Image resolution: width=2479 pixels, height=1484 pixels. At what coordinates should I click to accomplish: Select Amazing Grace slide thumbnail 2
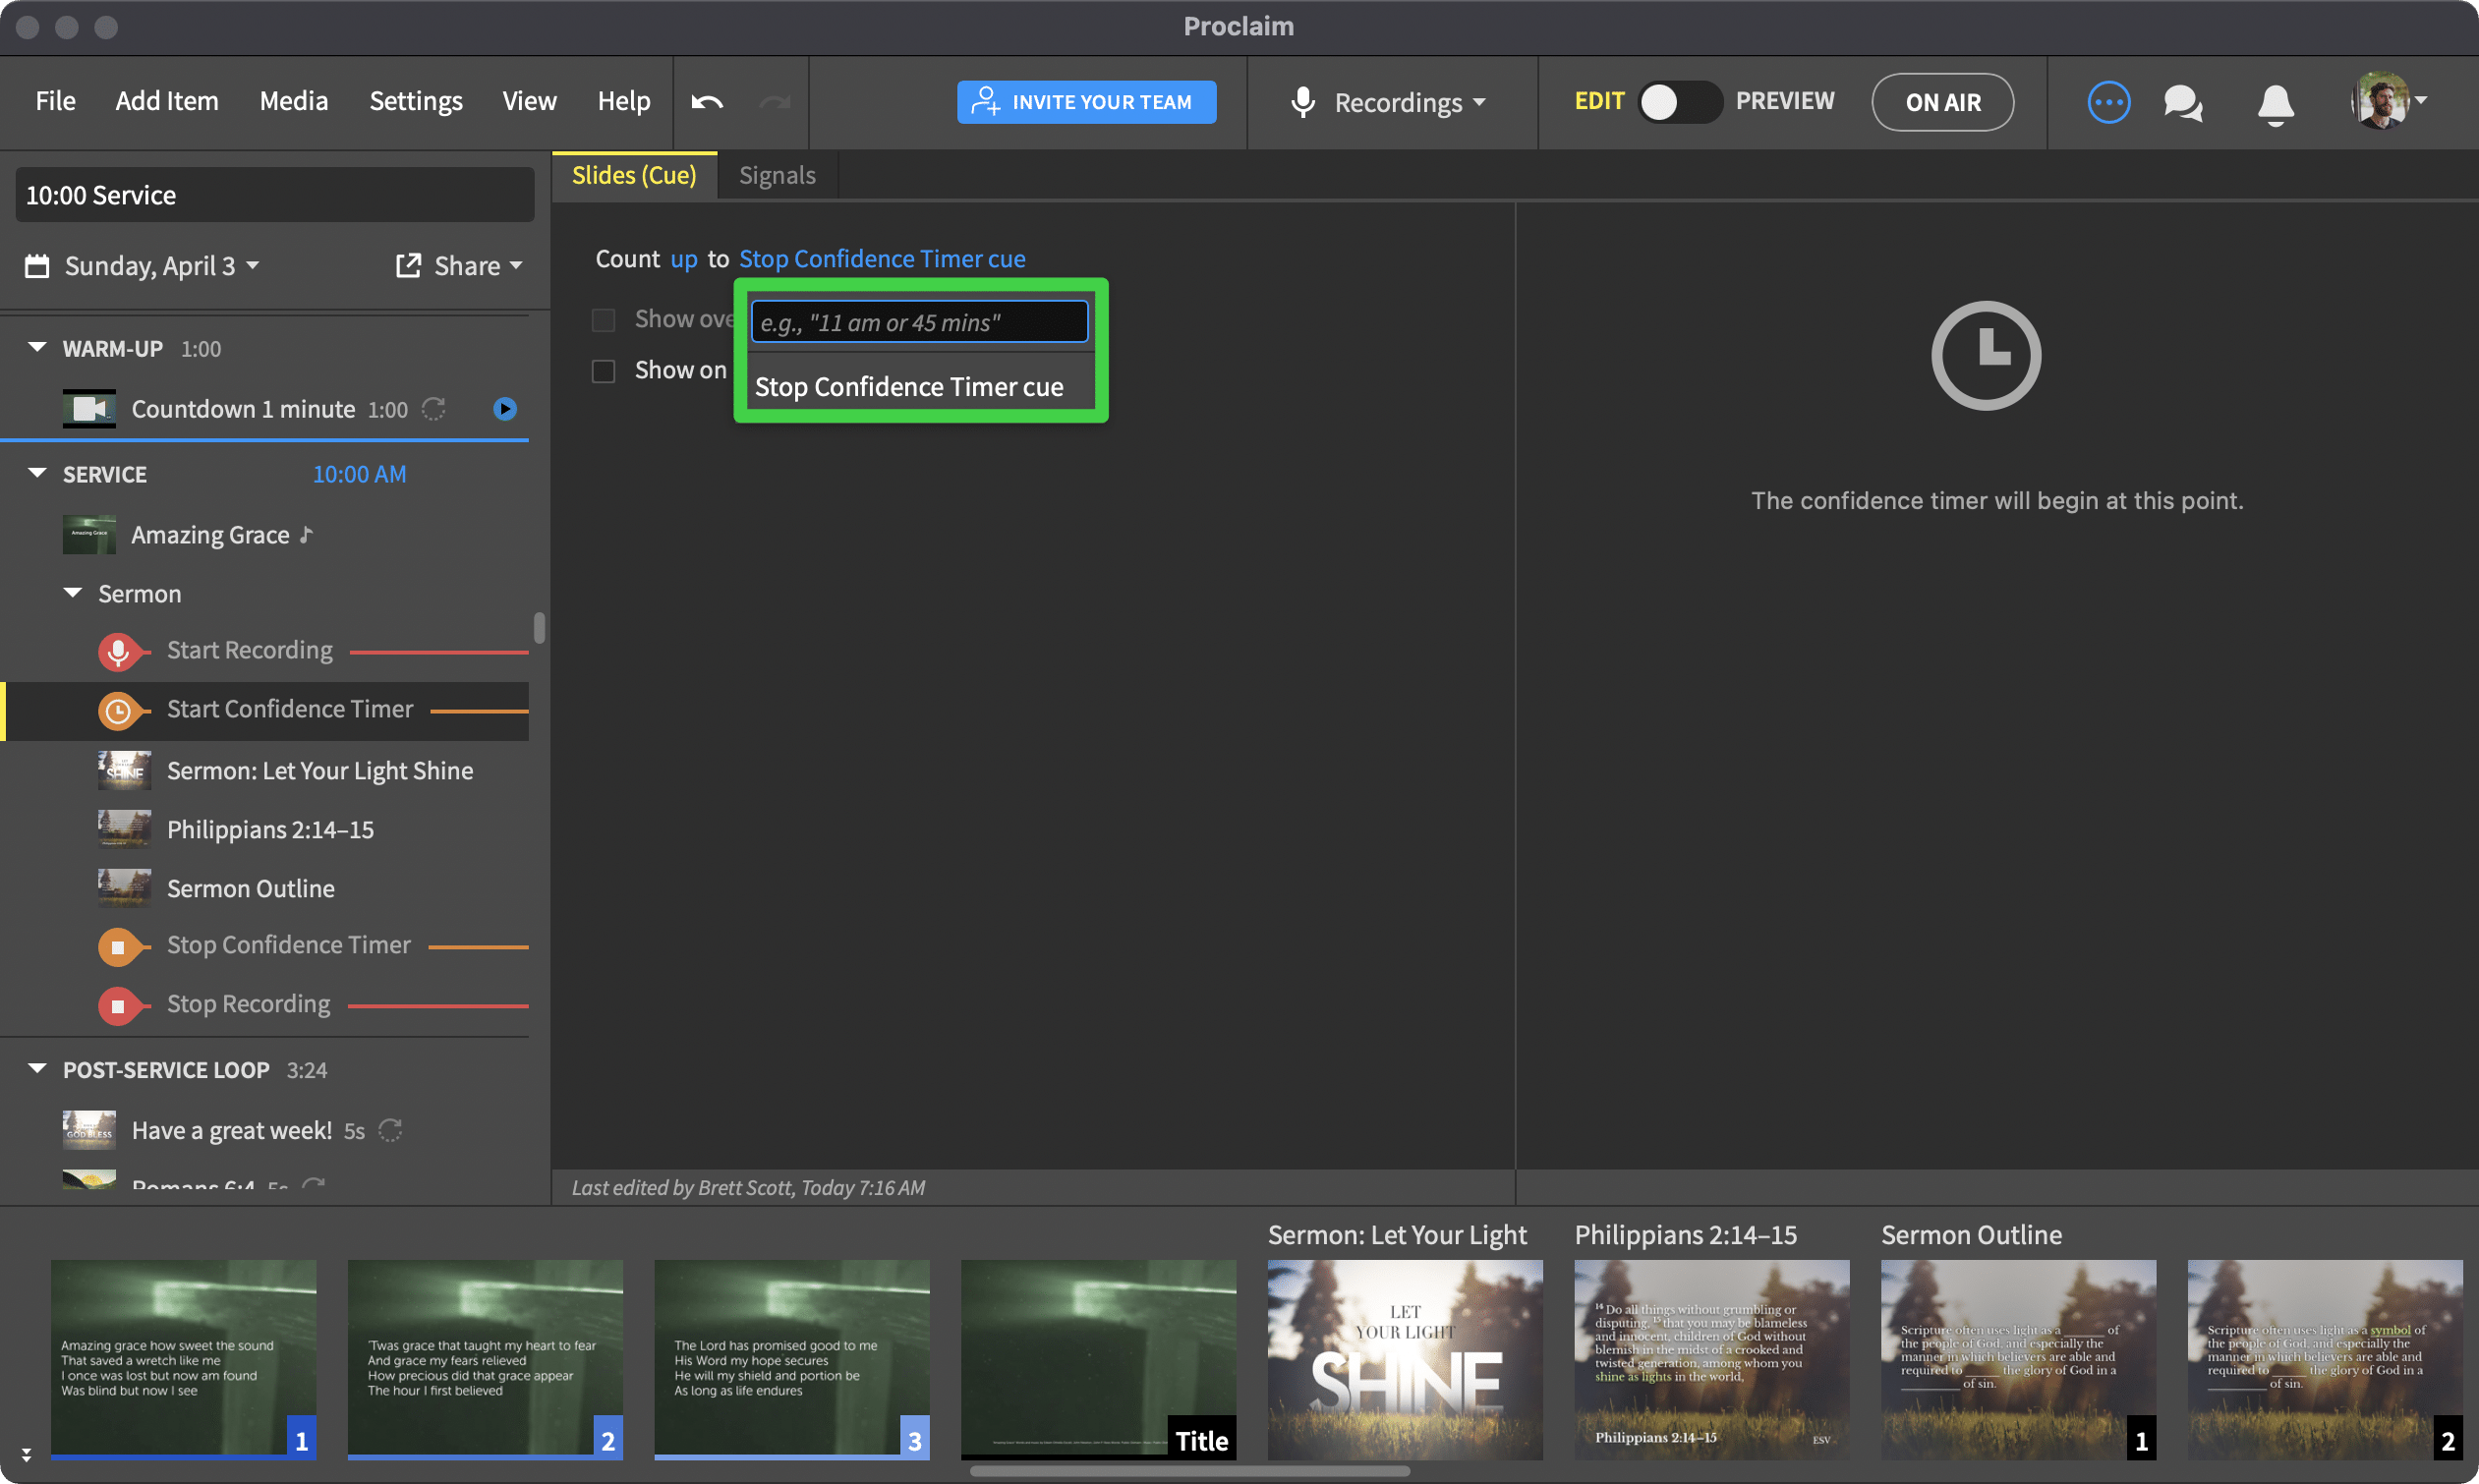point(485,1358)
